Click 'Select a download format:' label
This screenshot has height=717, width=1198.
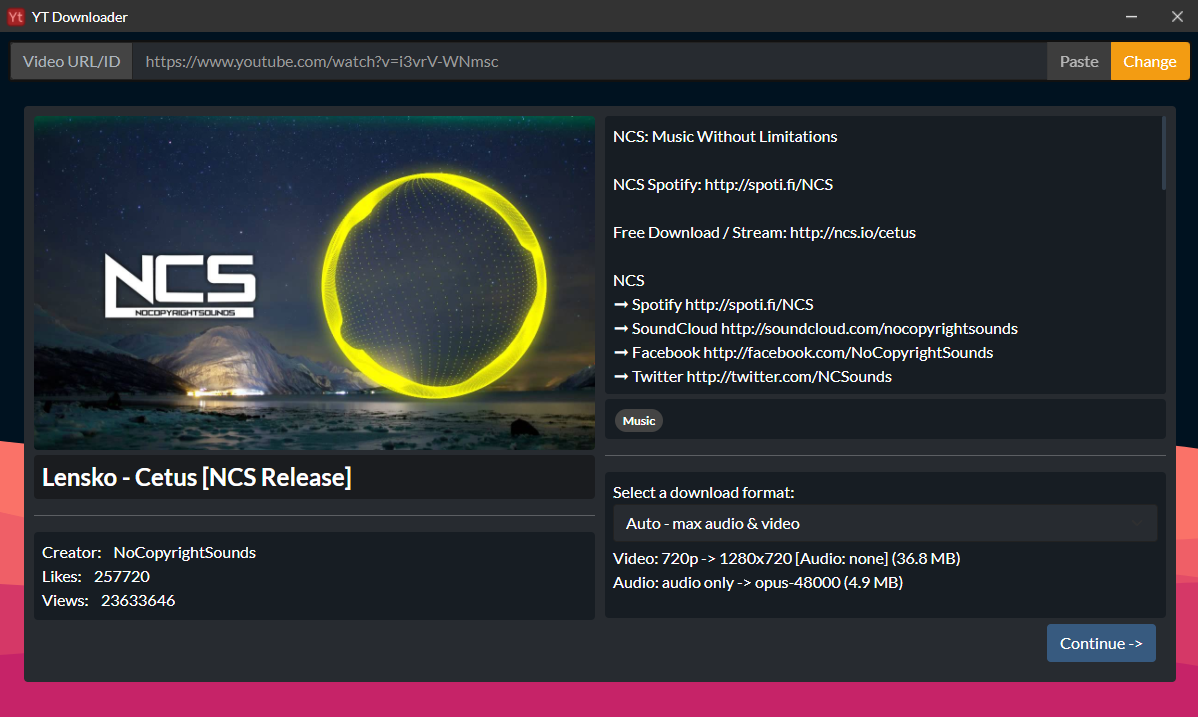point(704,493)
